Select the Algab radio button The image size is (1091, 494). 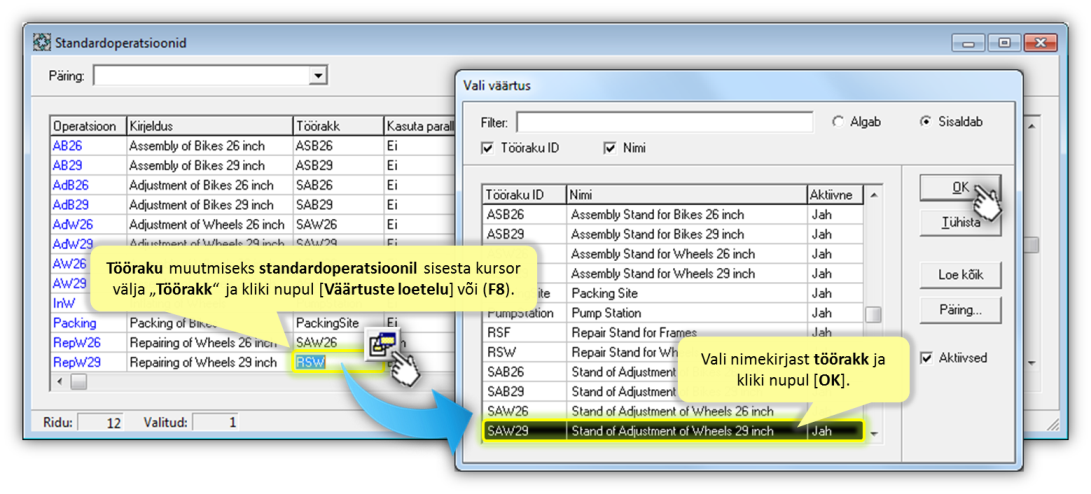[838, 122]
